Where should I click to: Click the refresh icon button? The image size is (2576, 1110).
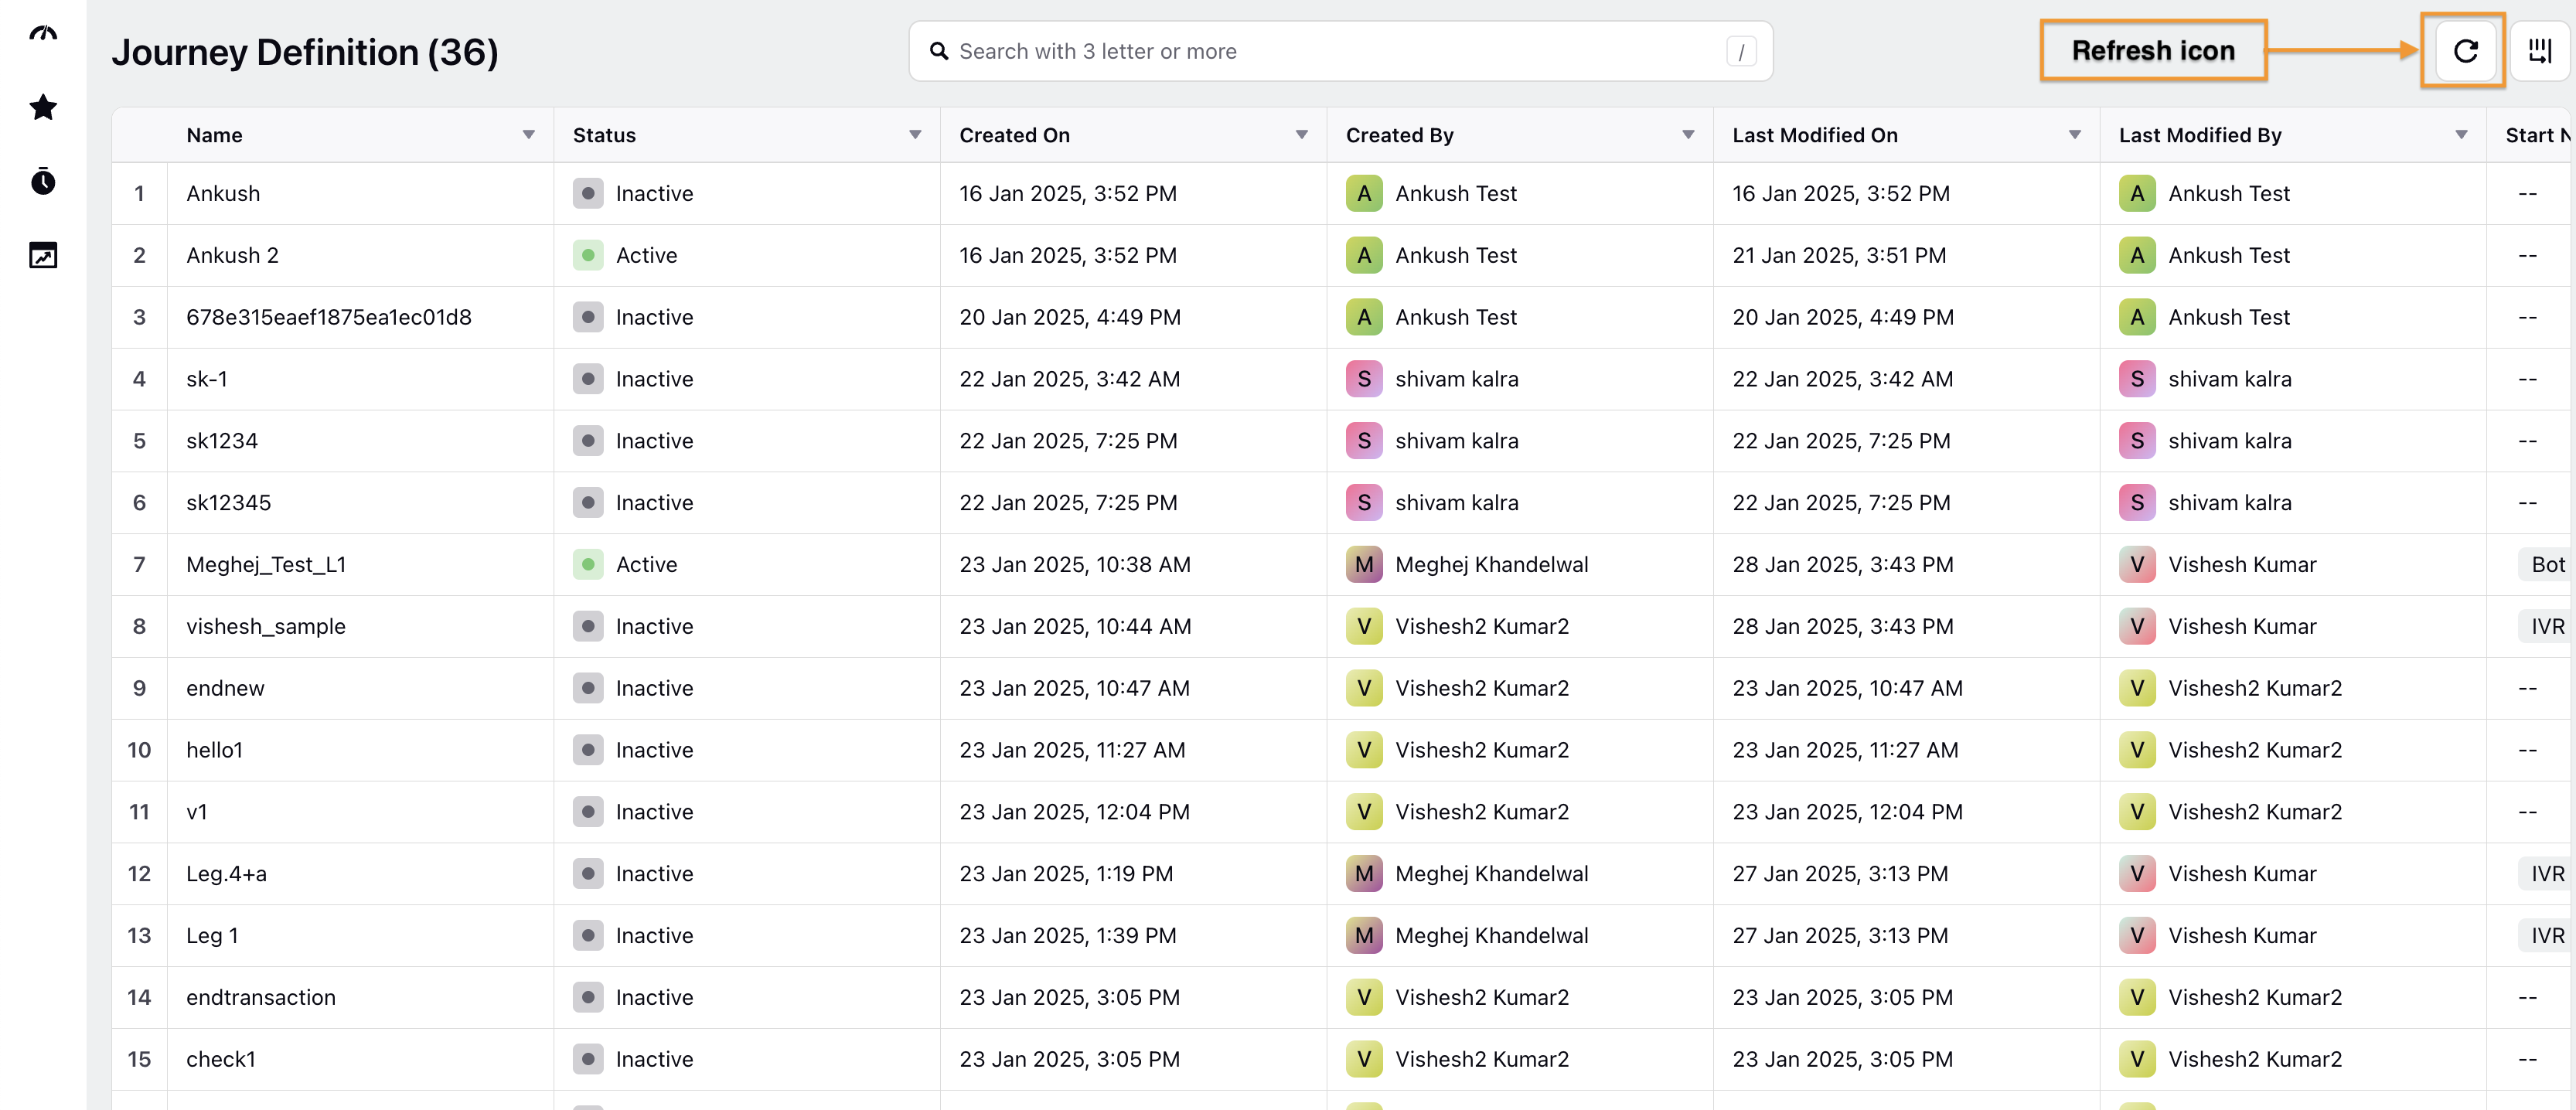click(x=2465, y=51)
